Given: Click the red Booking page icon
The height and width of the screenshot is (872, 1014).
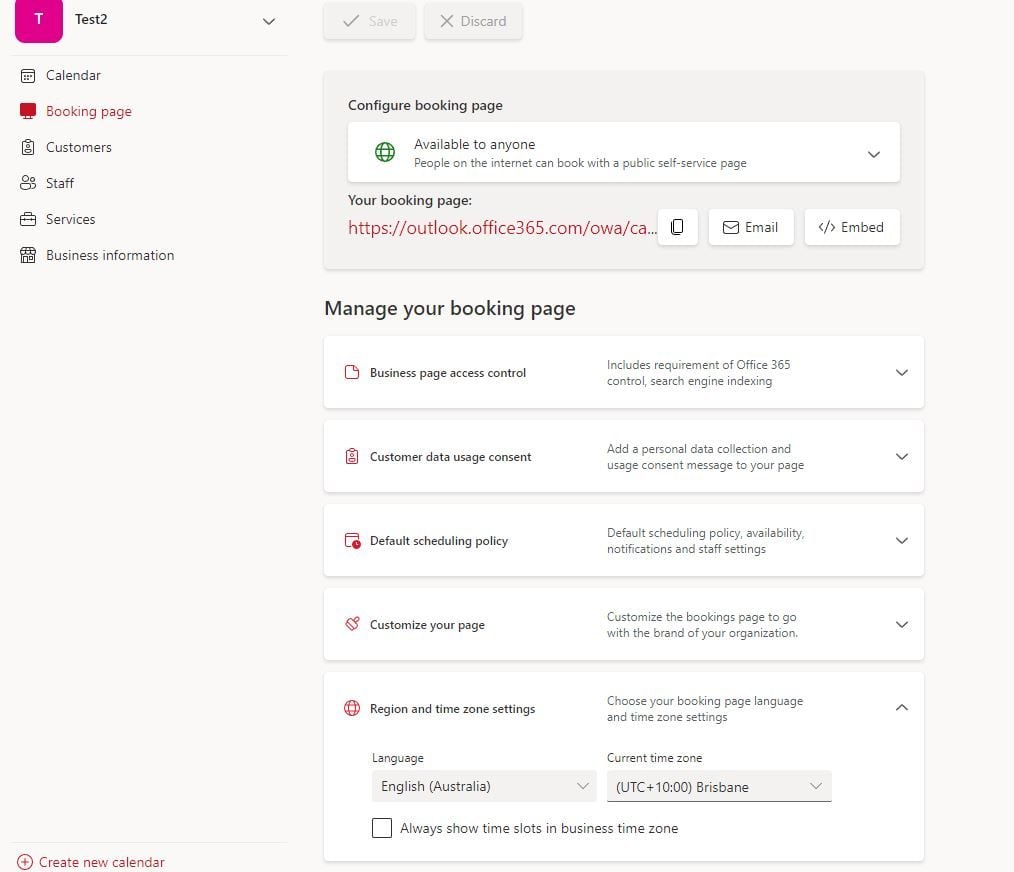Looking at the screenshot, I should coord(28,111).
